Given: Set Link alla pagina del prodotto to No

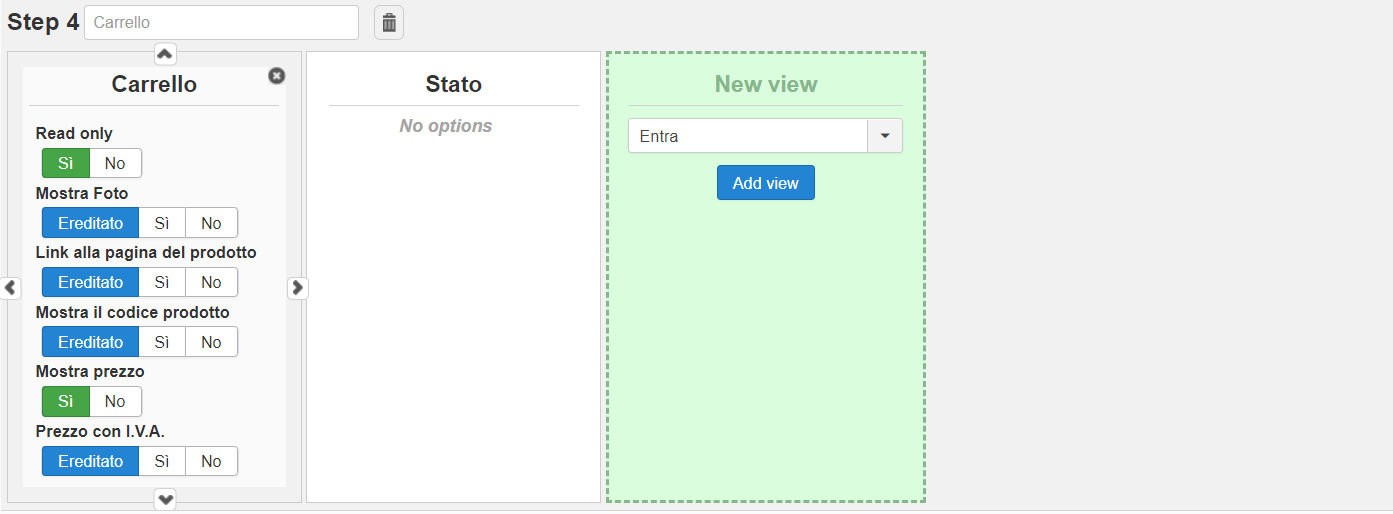Looking at the screenshot, I should tap(211, 282).
